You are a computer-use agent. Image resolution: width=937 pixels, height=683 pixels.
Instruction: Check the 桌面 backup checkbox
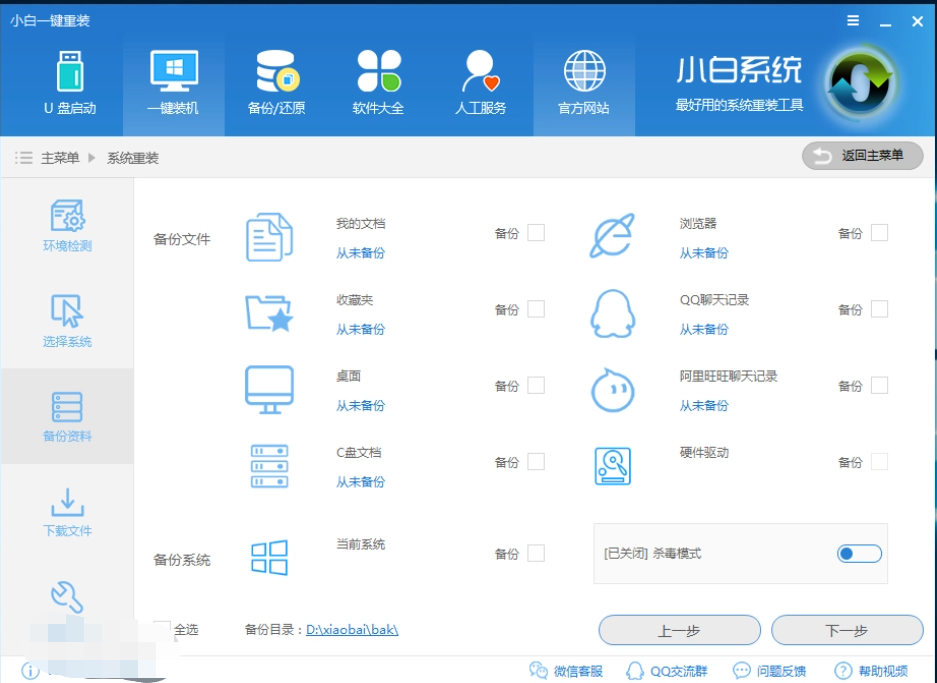point(536,385)
